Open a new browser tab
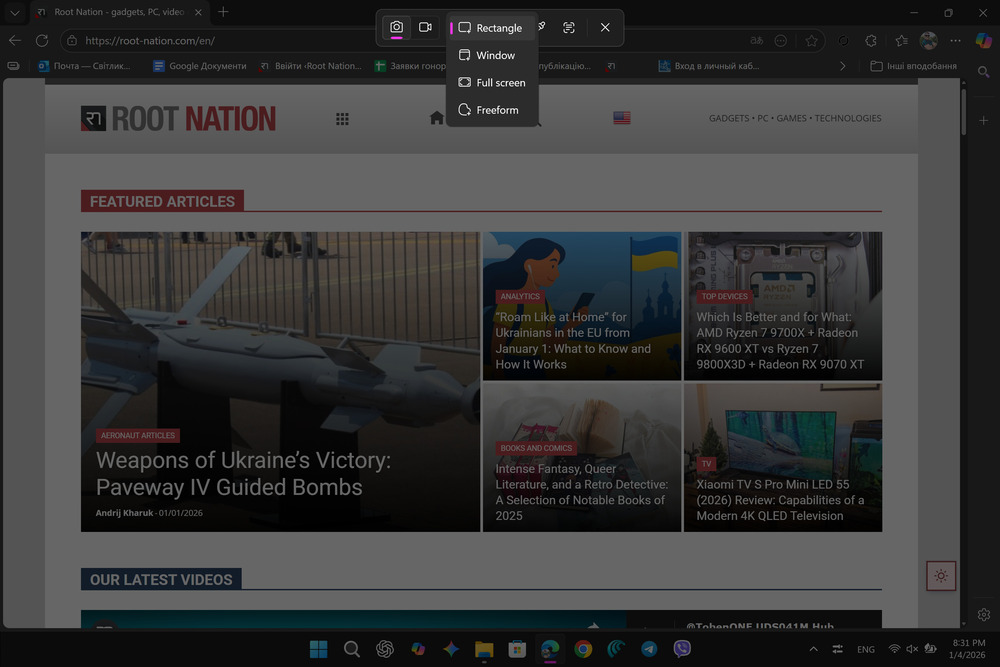1000x667 pixels. [223, 12]
